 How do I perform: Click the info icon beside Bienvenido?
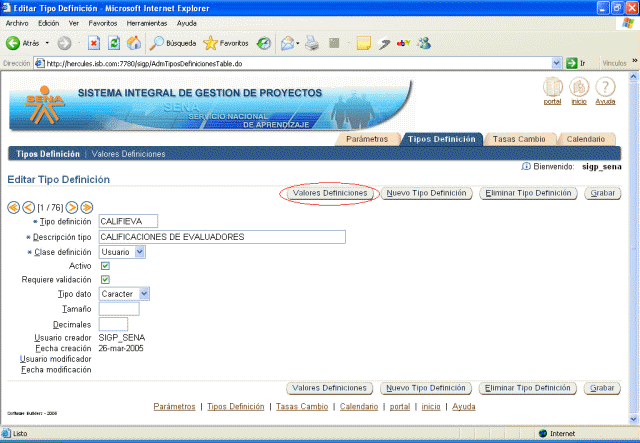(x=526, y=166)
